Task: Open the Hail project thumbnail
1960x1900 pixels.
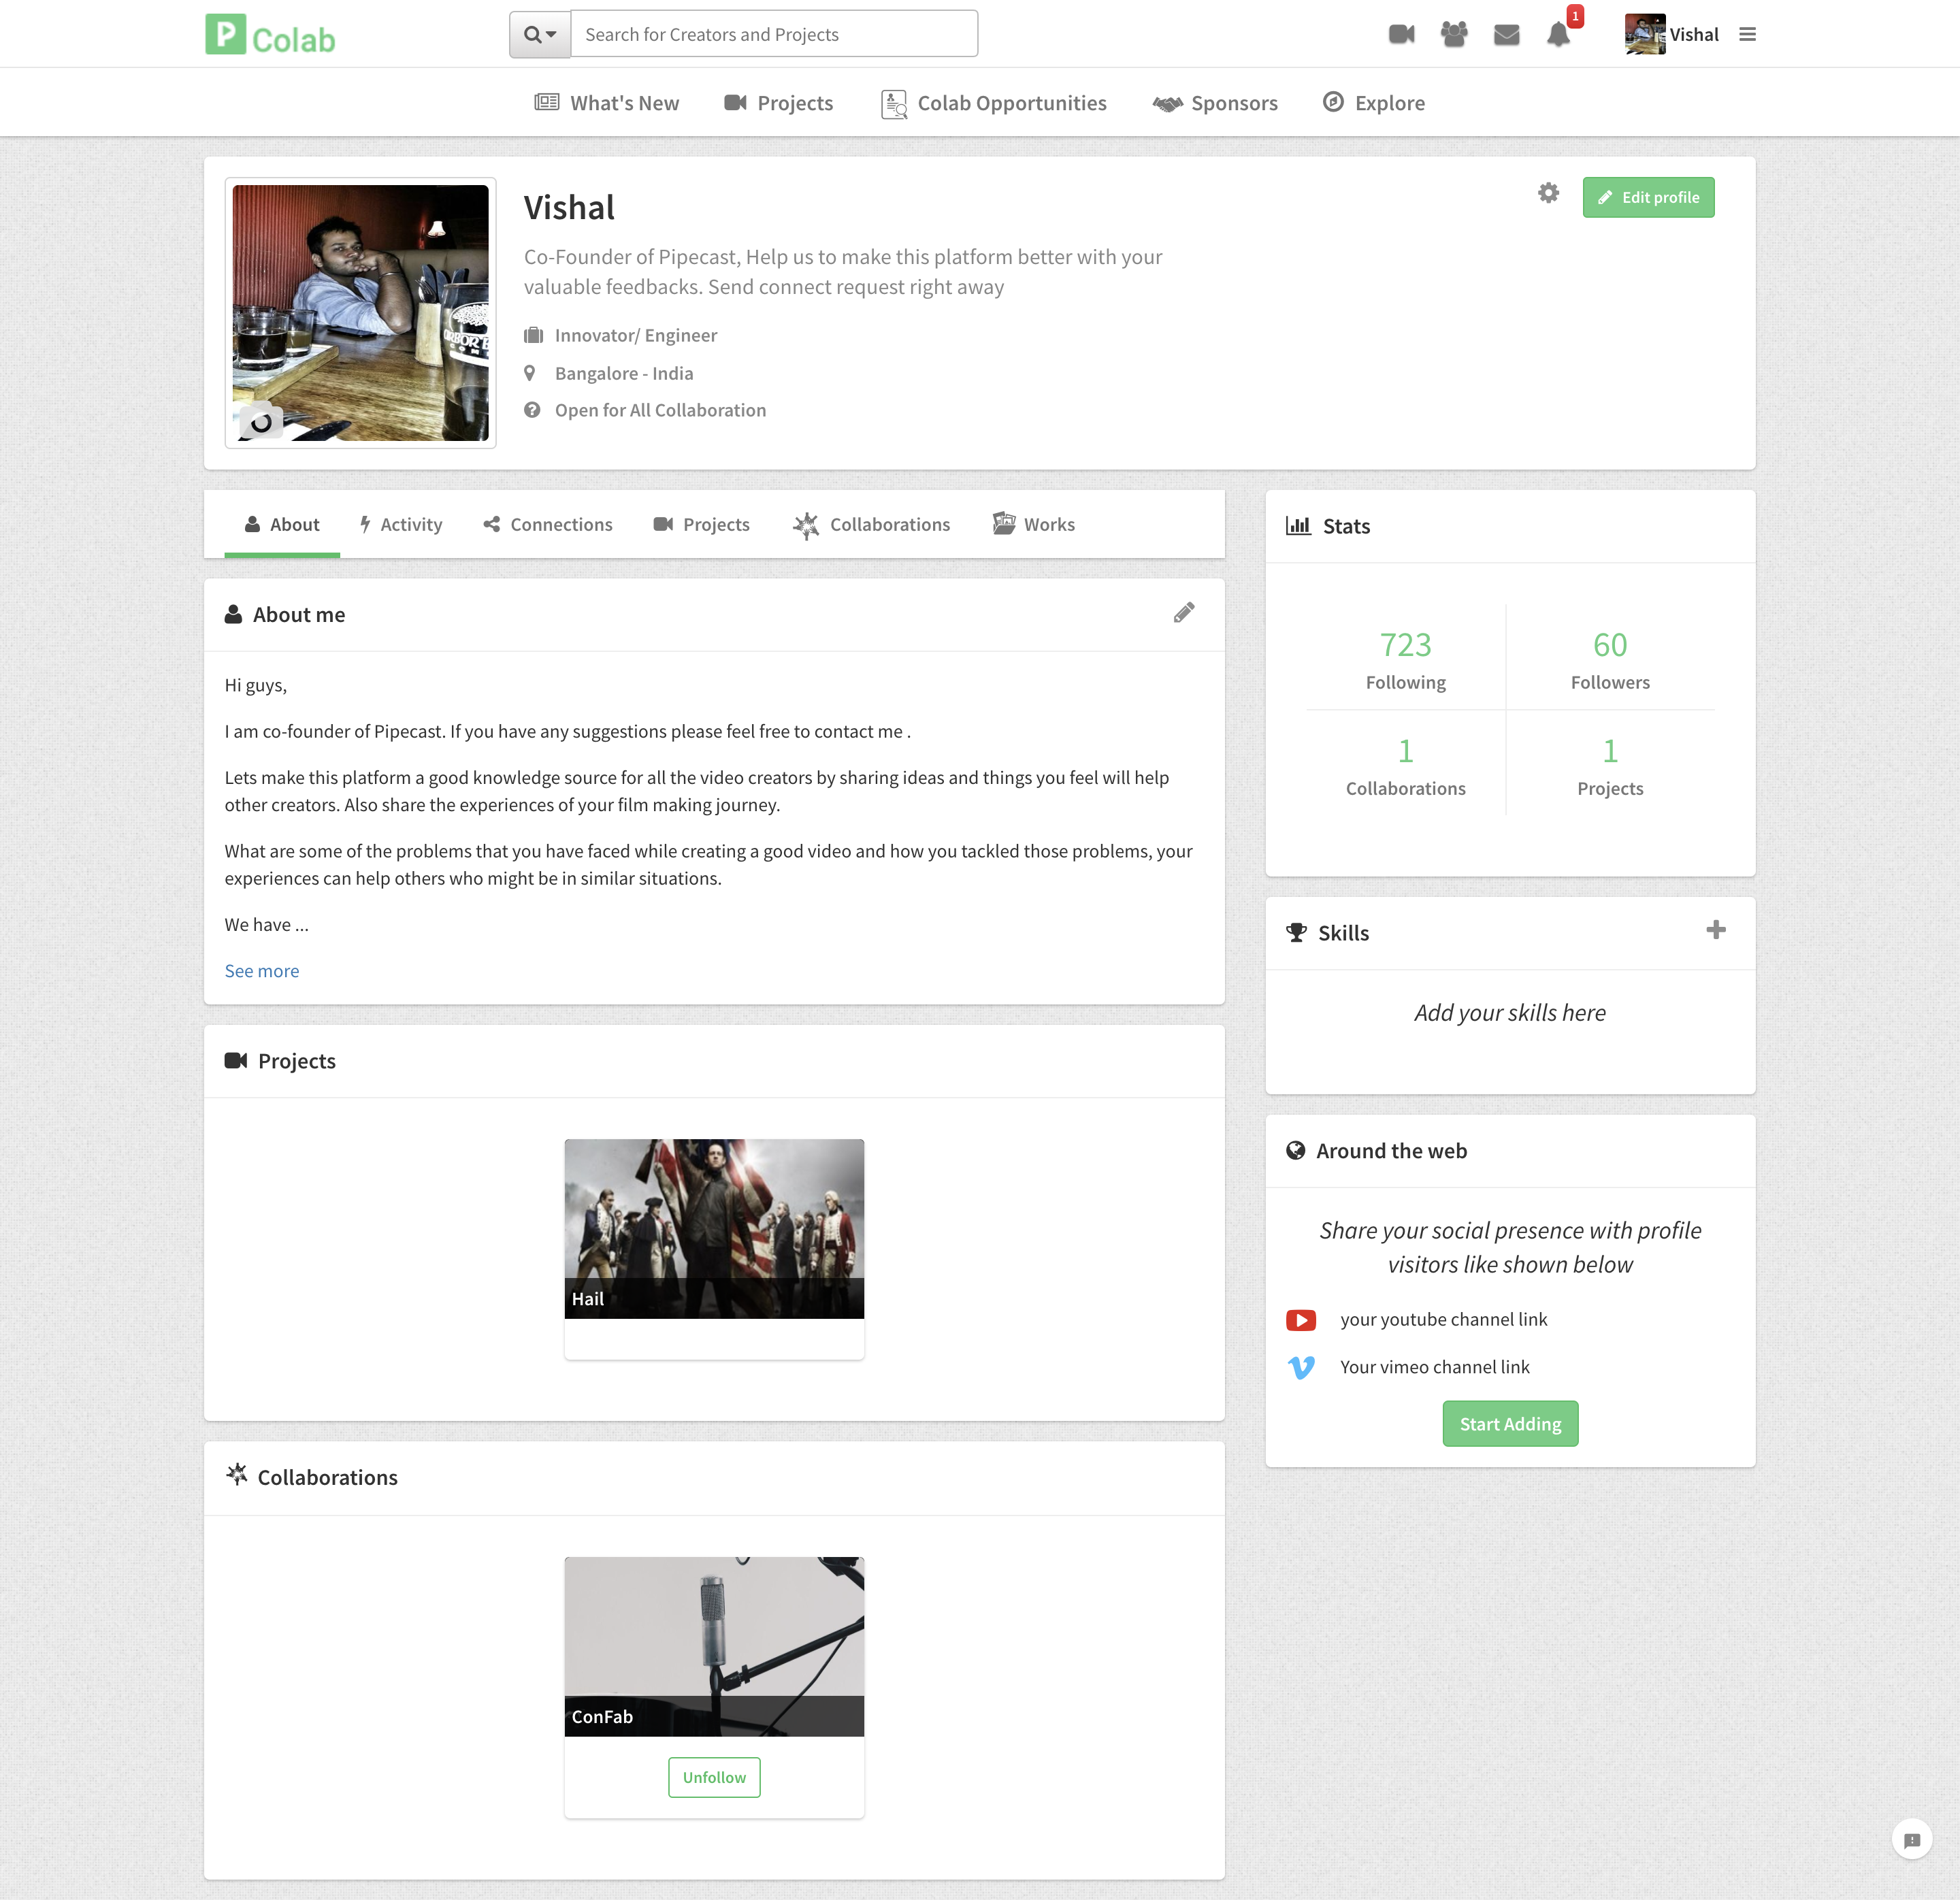Action: (x=713, y=1229)
